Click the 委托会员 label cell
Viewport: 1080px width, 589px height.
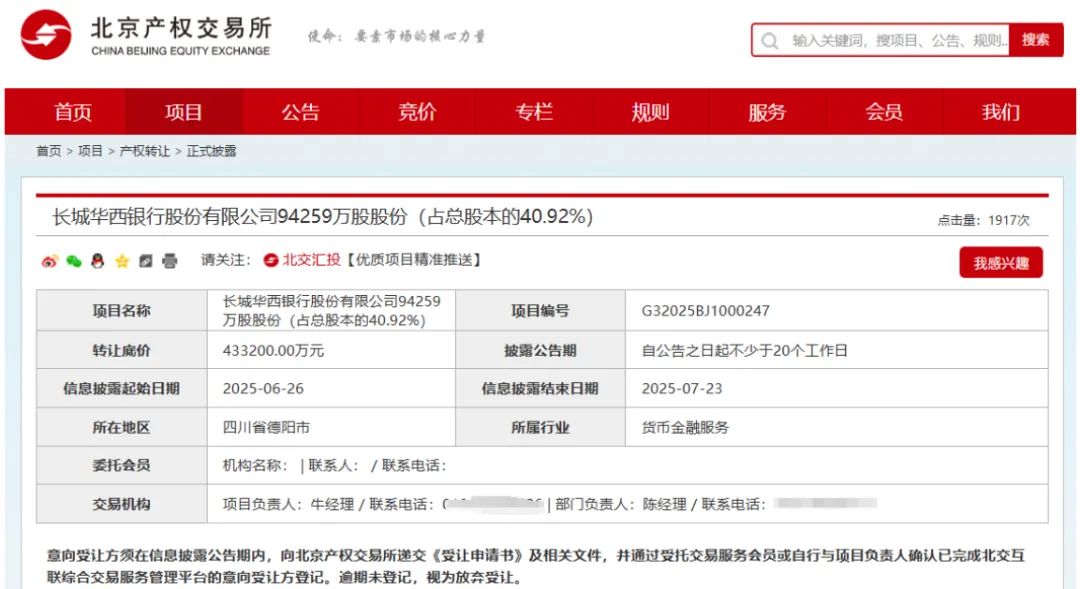[x=122, y=466]
